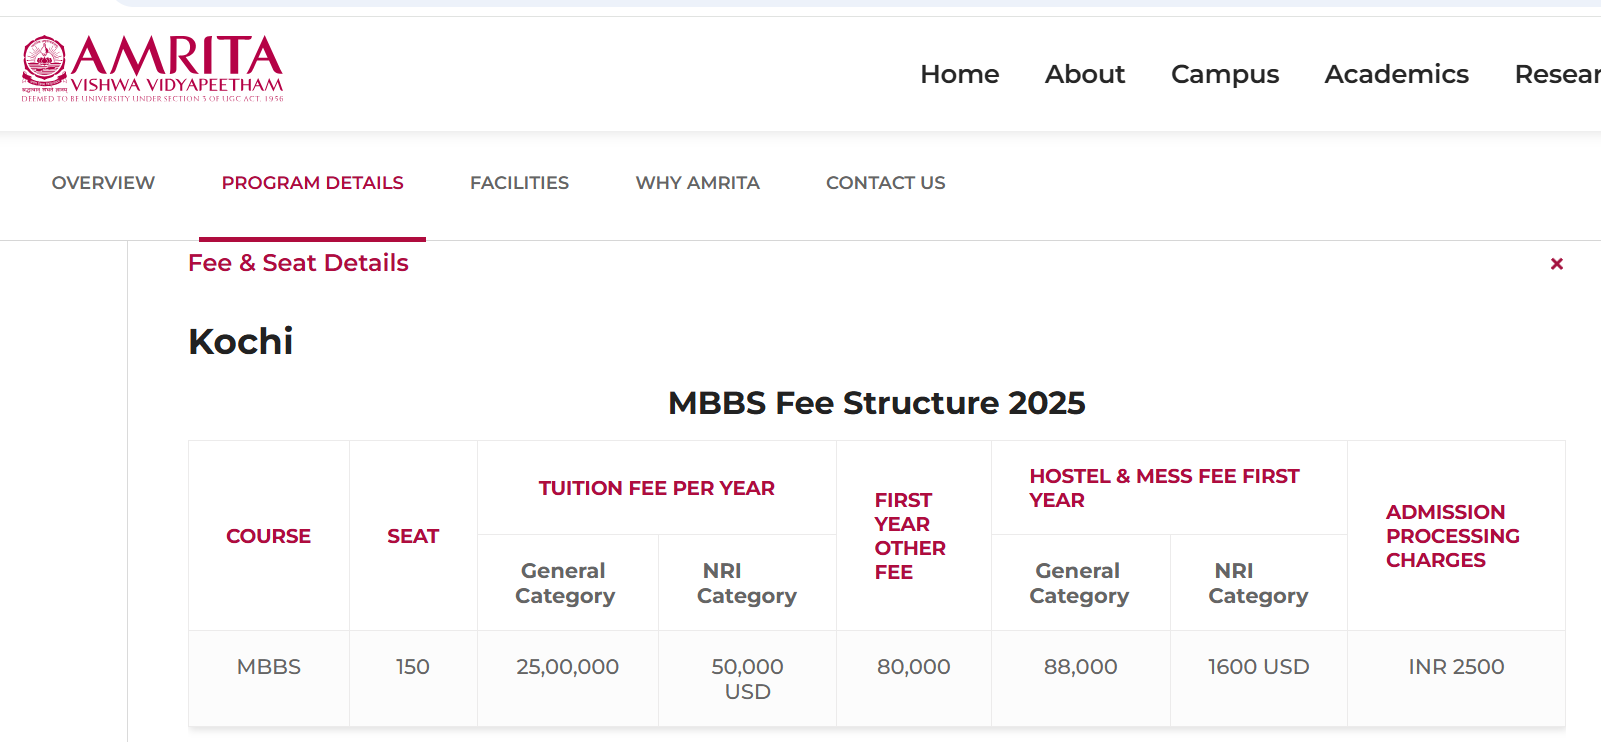Open the Home menu item
1601x742 pixels.
tap(959, 74)
